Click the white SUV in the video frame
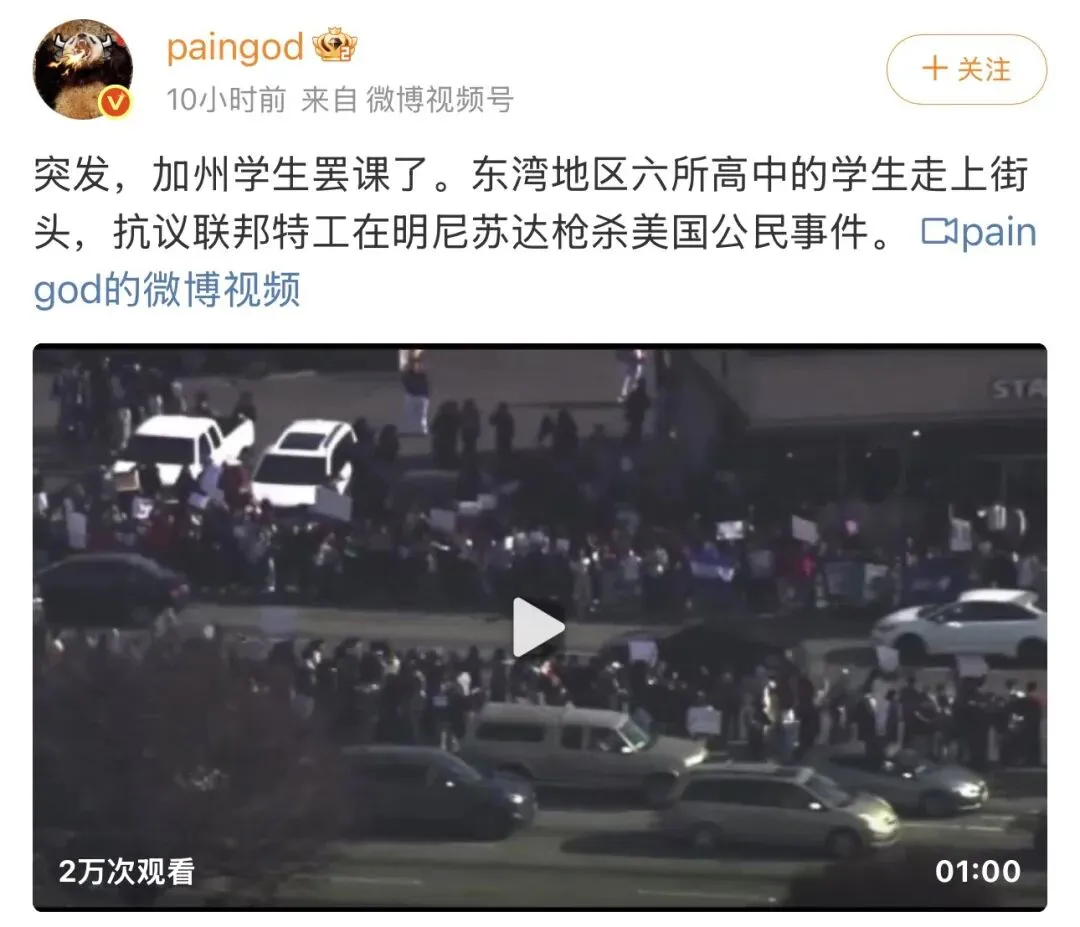Image resolution: width=1080 pixels, height=927 pixels. tap(304, 461)
